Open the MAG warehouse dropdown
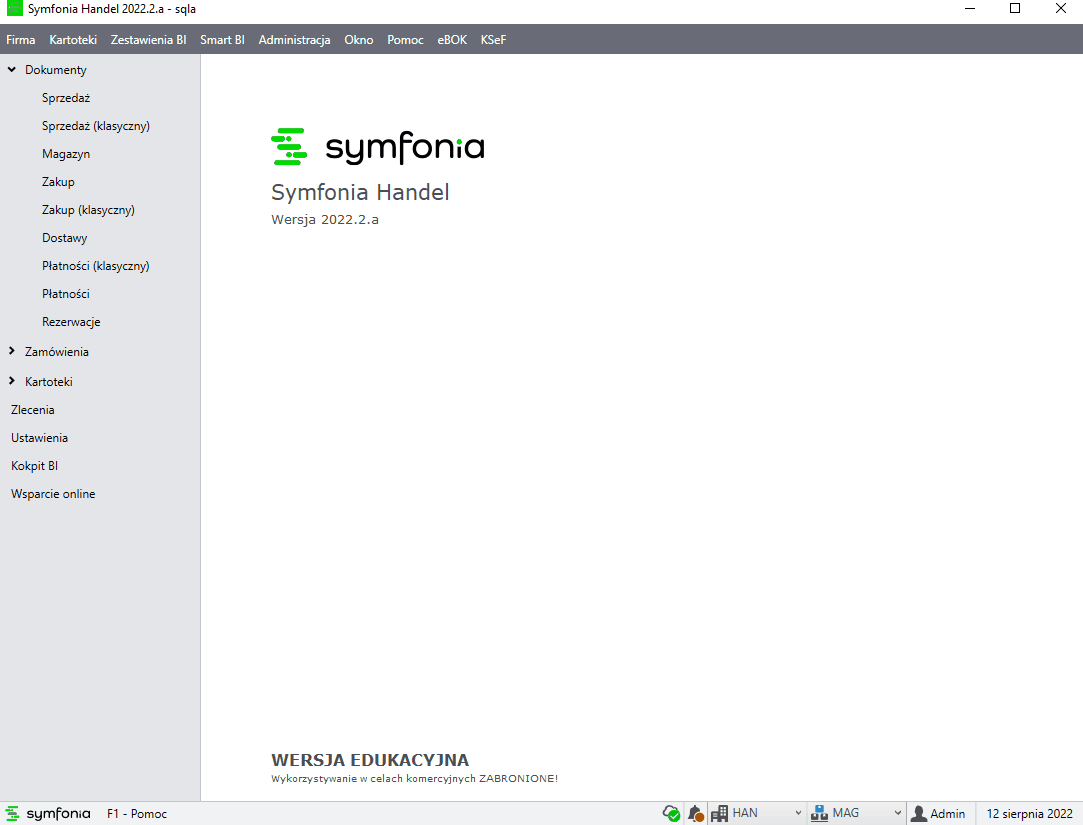This screenshot has width=1083, height=825. (897, 814)
